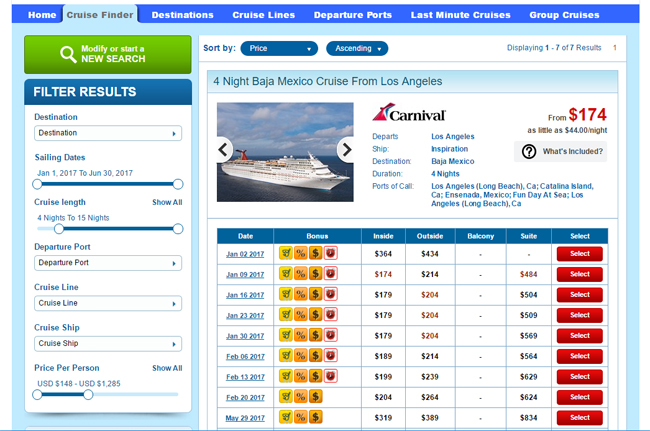
Task: Click the question mark What's Included icon
Action: (x=529, y=152)
